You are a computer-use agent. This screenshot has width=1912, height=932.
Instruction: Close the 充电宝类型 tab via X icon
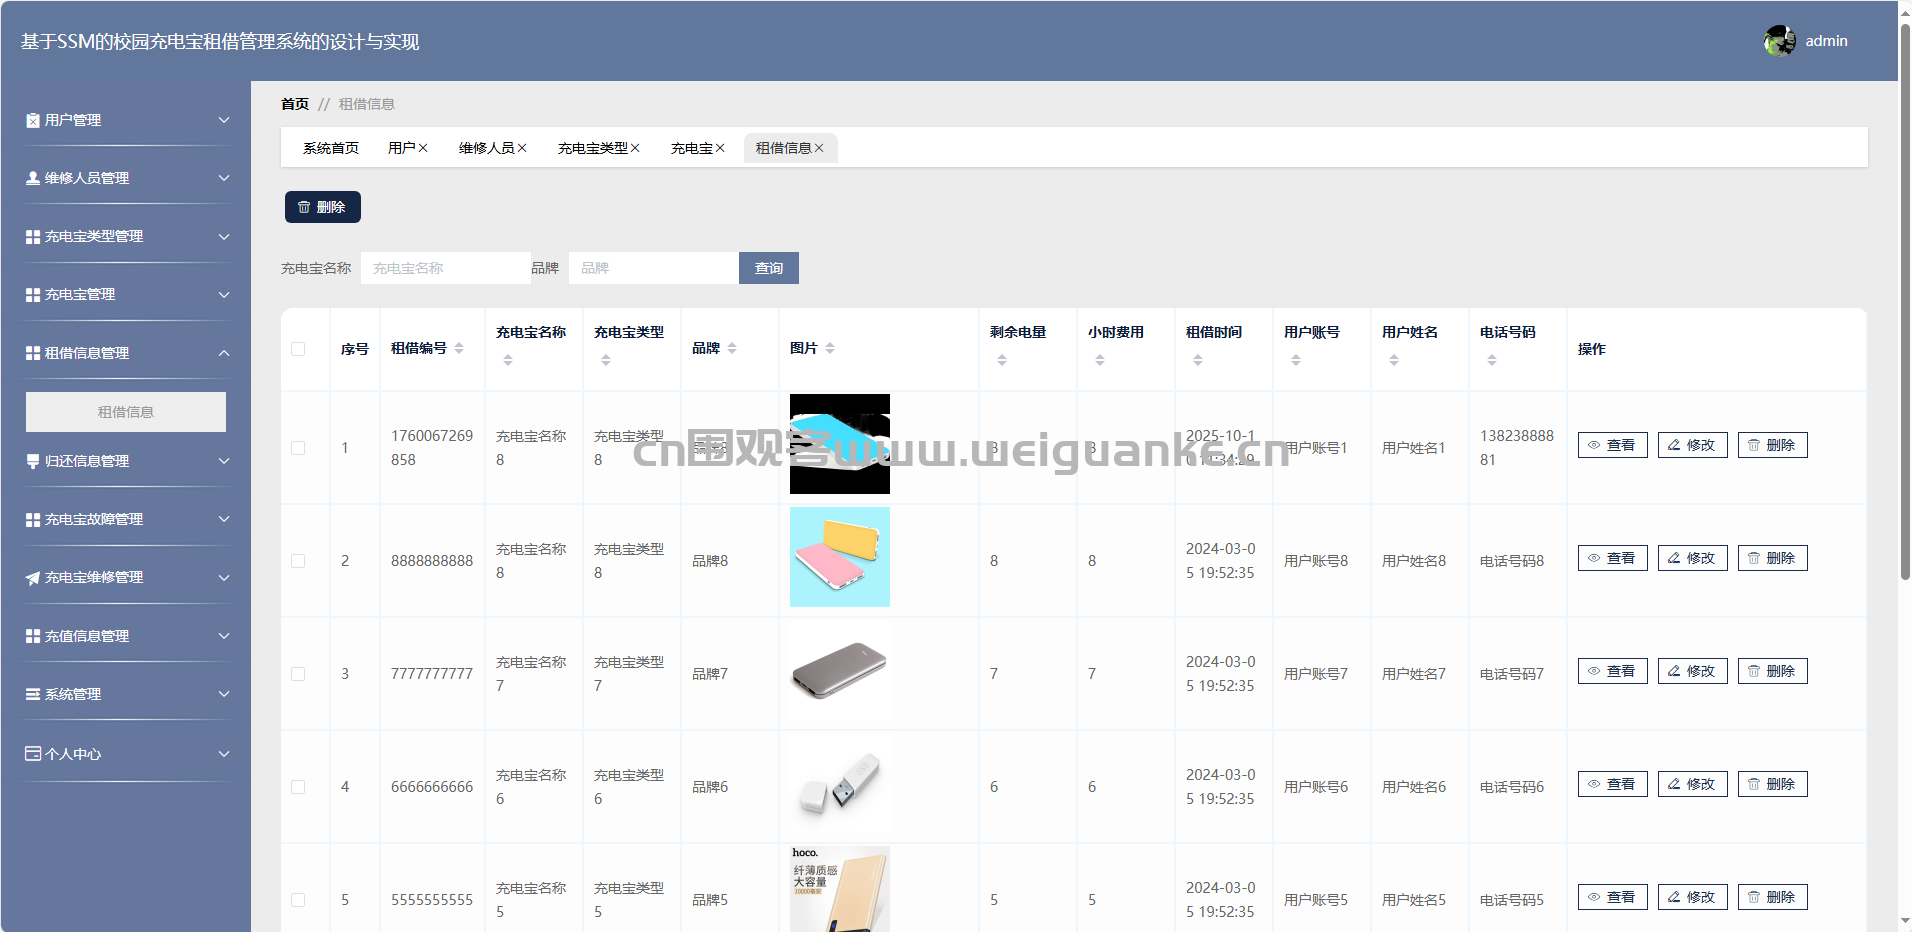635,148
